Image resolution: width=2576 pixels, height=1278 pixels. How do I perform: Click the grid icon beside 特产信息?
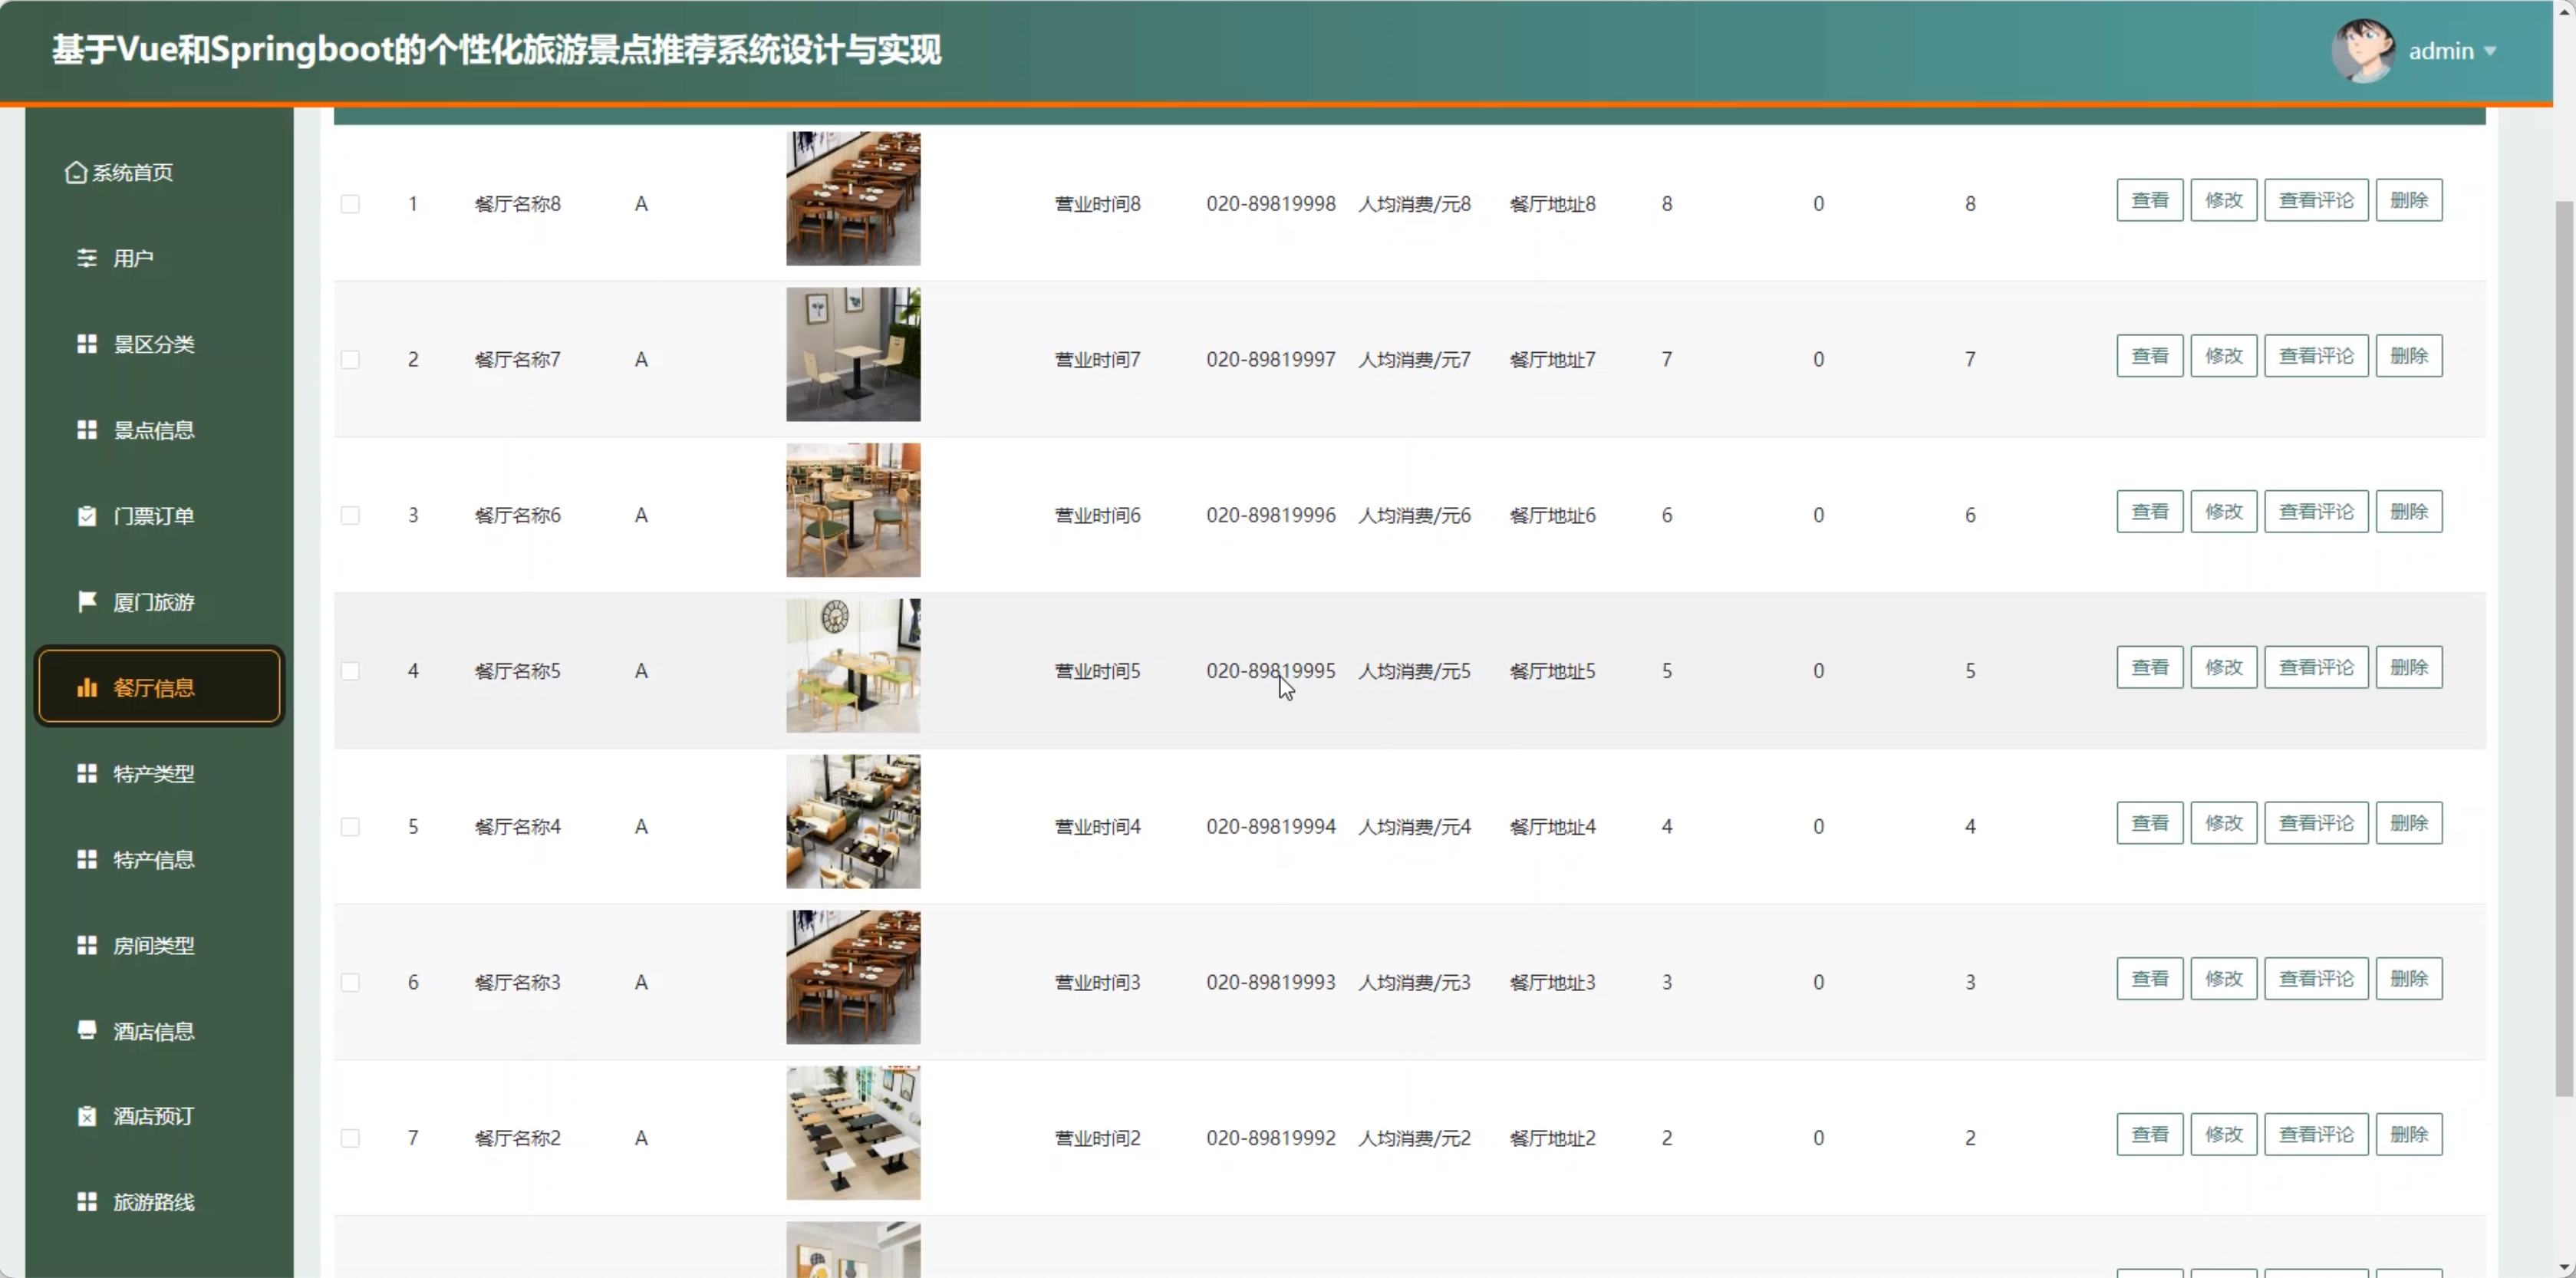pyautogui.click(x=87, y=859)
